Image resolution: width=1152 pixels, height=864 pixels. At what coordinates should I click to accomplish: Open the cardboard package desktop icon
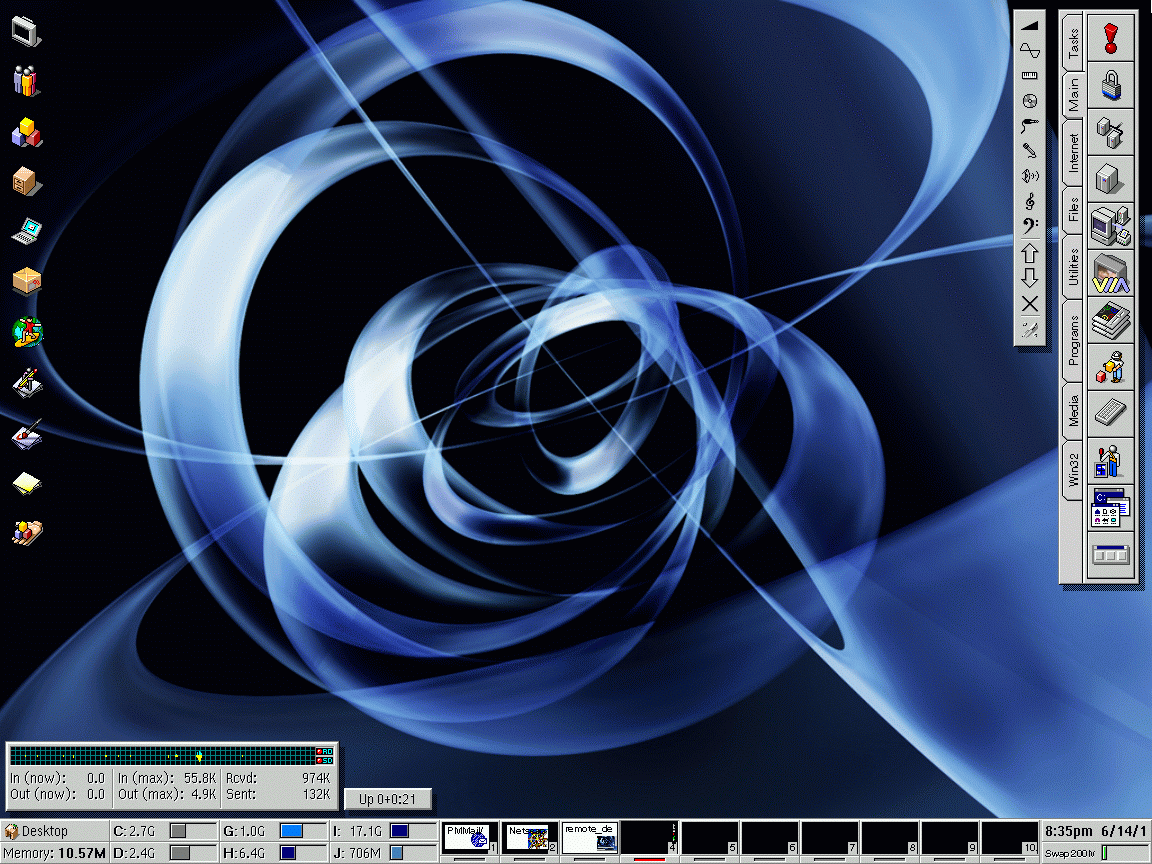tap(27, 281)
